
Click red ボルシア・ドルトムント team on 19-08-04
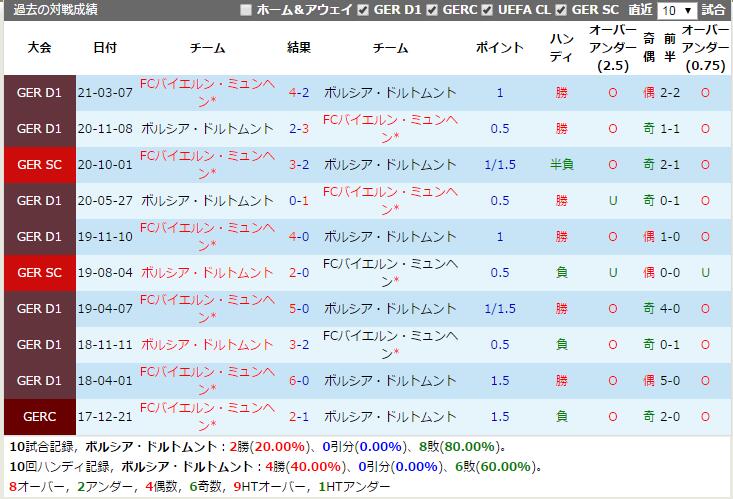pyautogui.click(x=207, y=273)
